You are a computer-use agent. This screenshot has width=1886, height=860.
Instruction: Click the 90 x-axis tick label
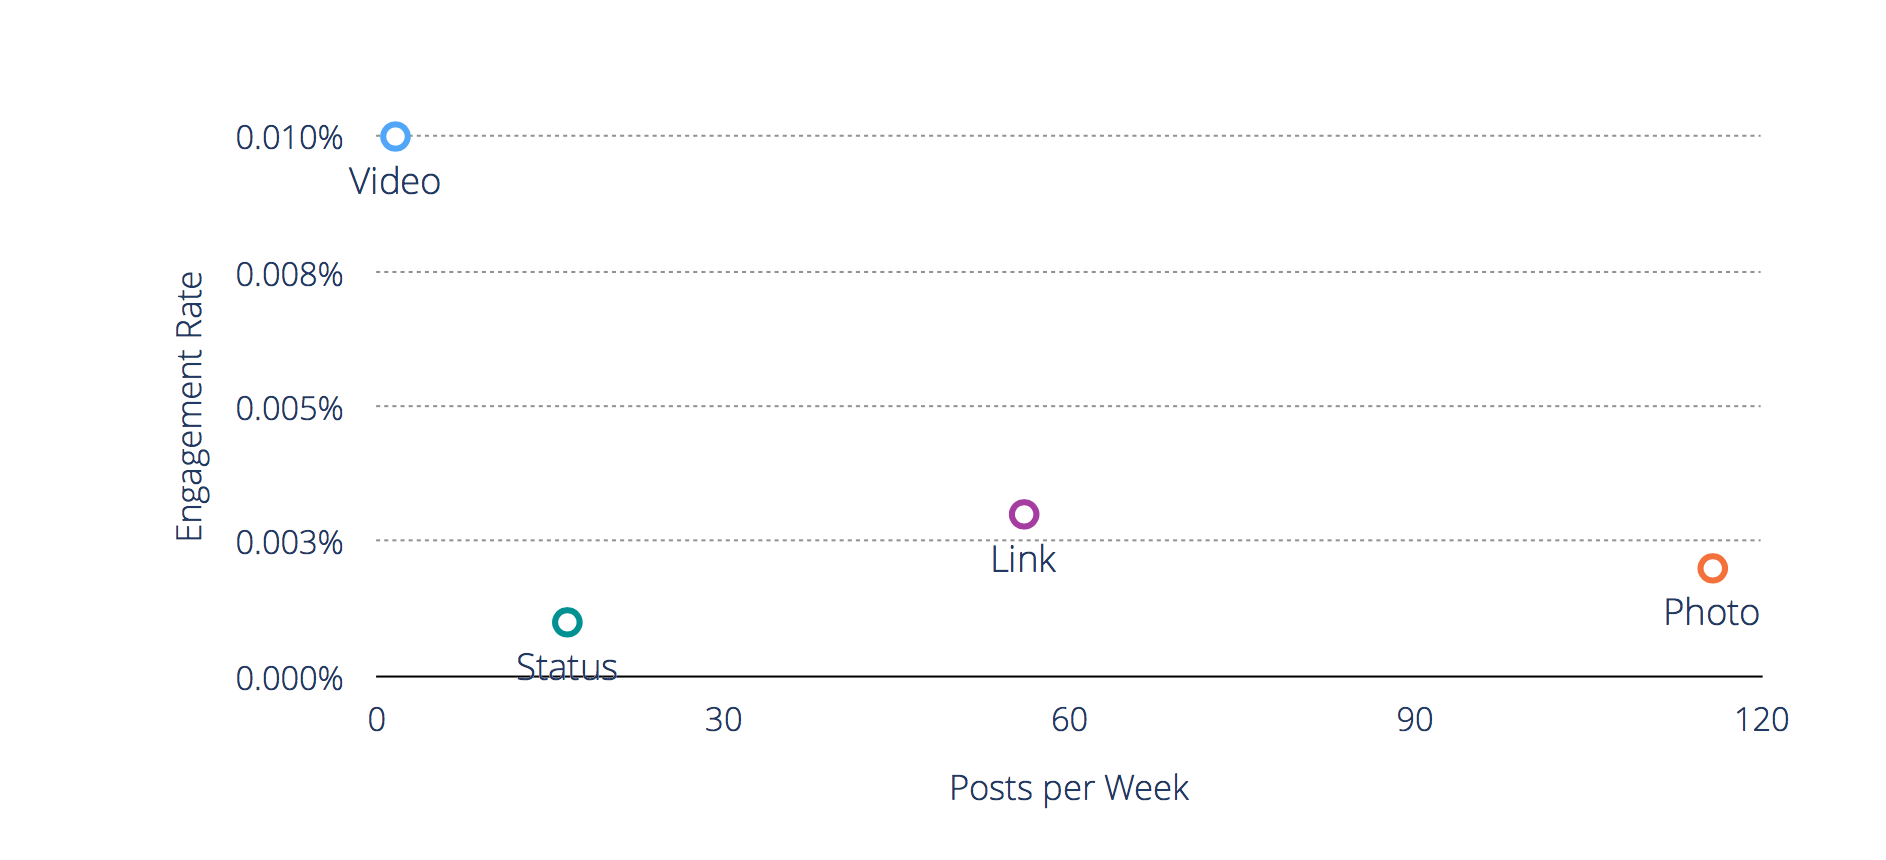1415,720
